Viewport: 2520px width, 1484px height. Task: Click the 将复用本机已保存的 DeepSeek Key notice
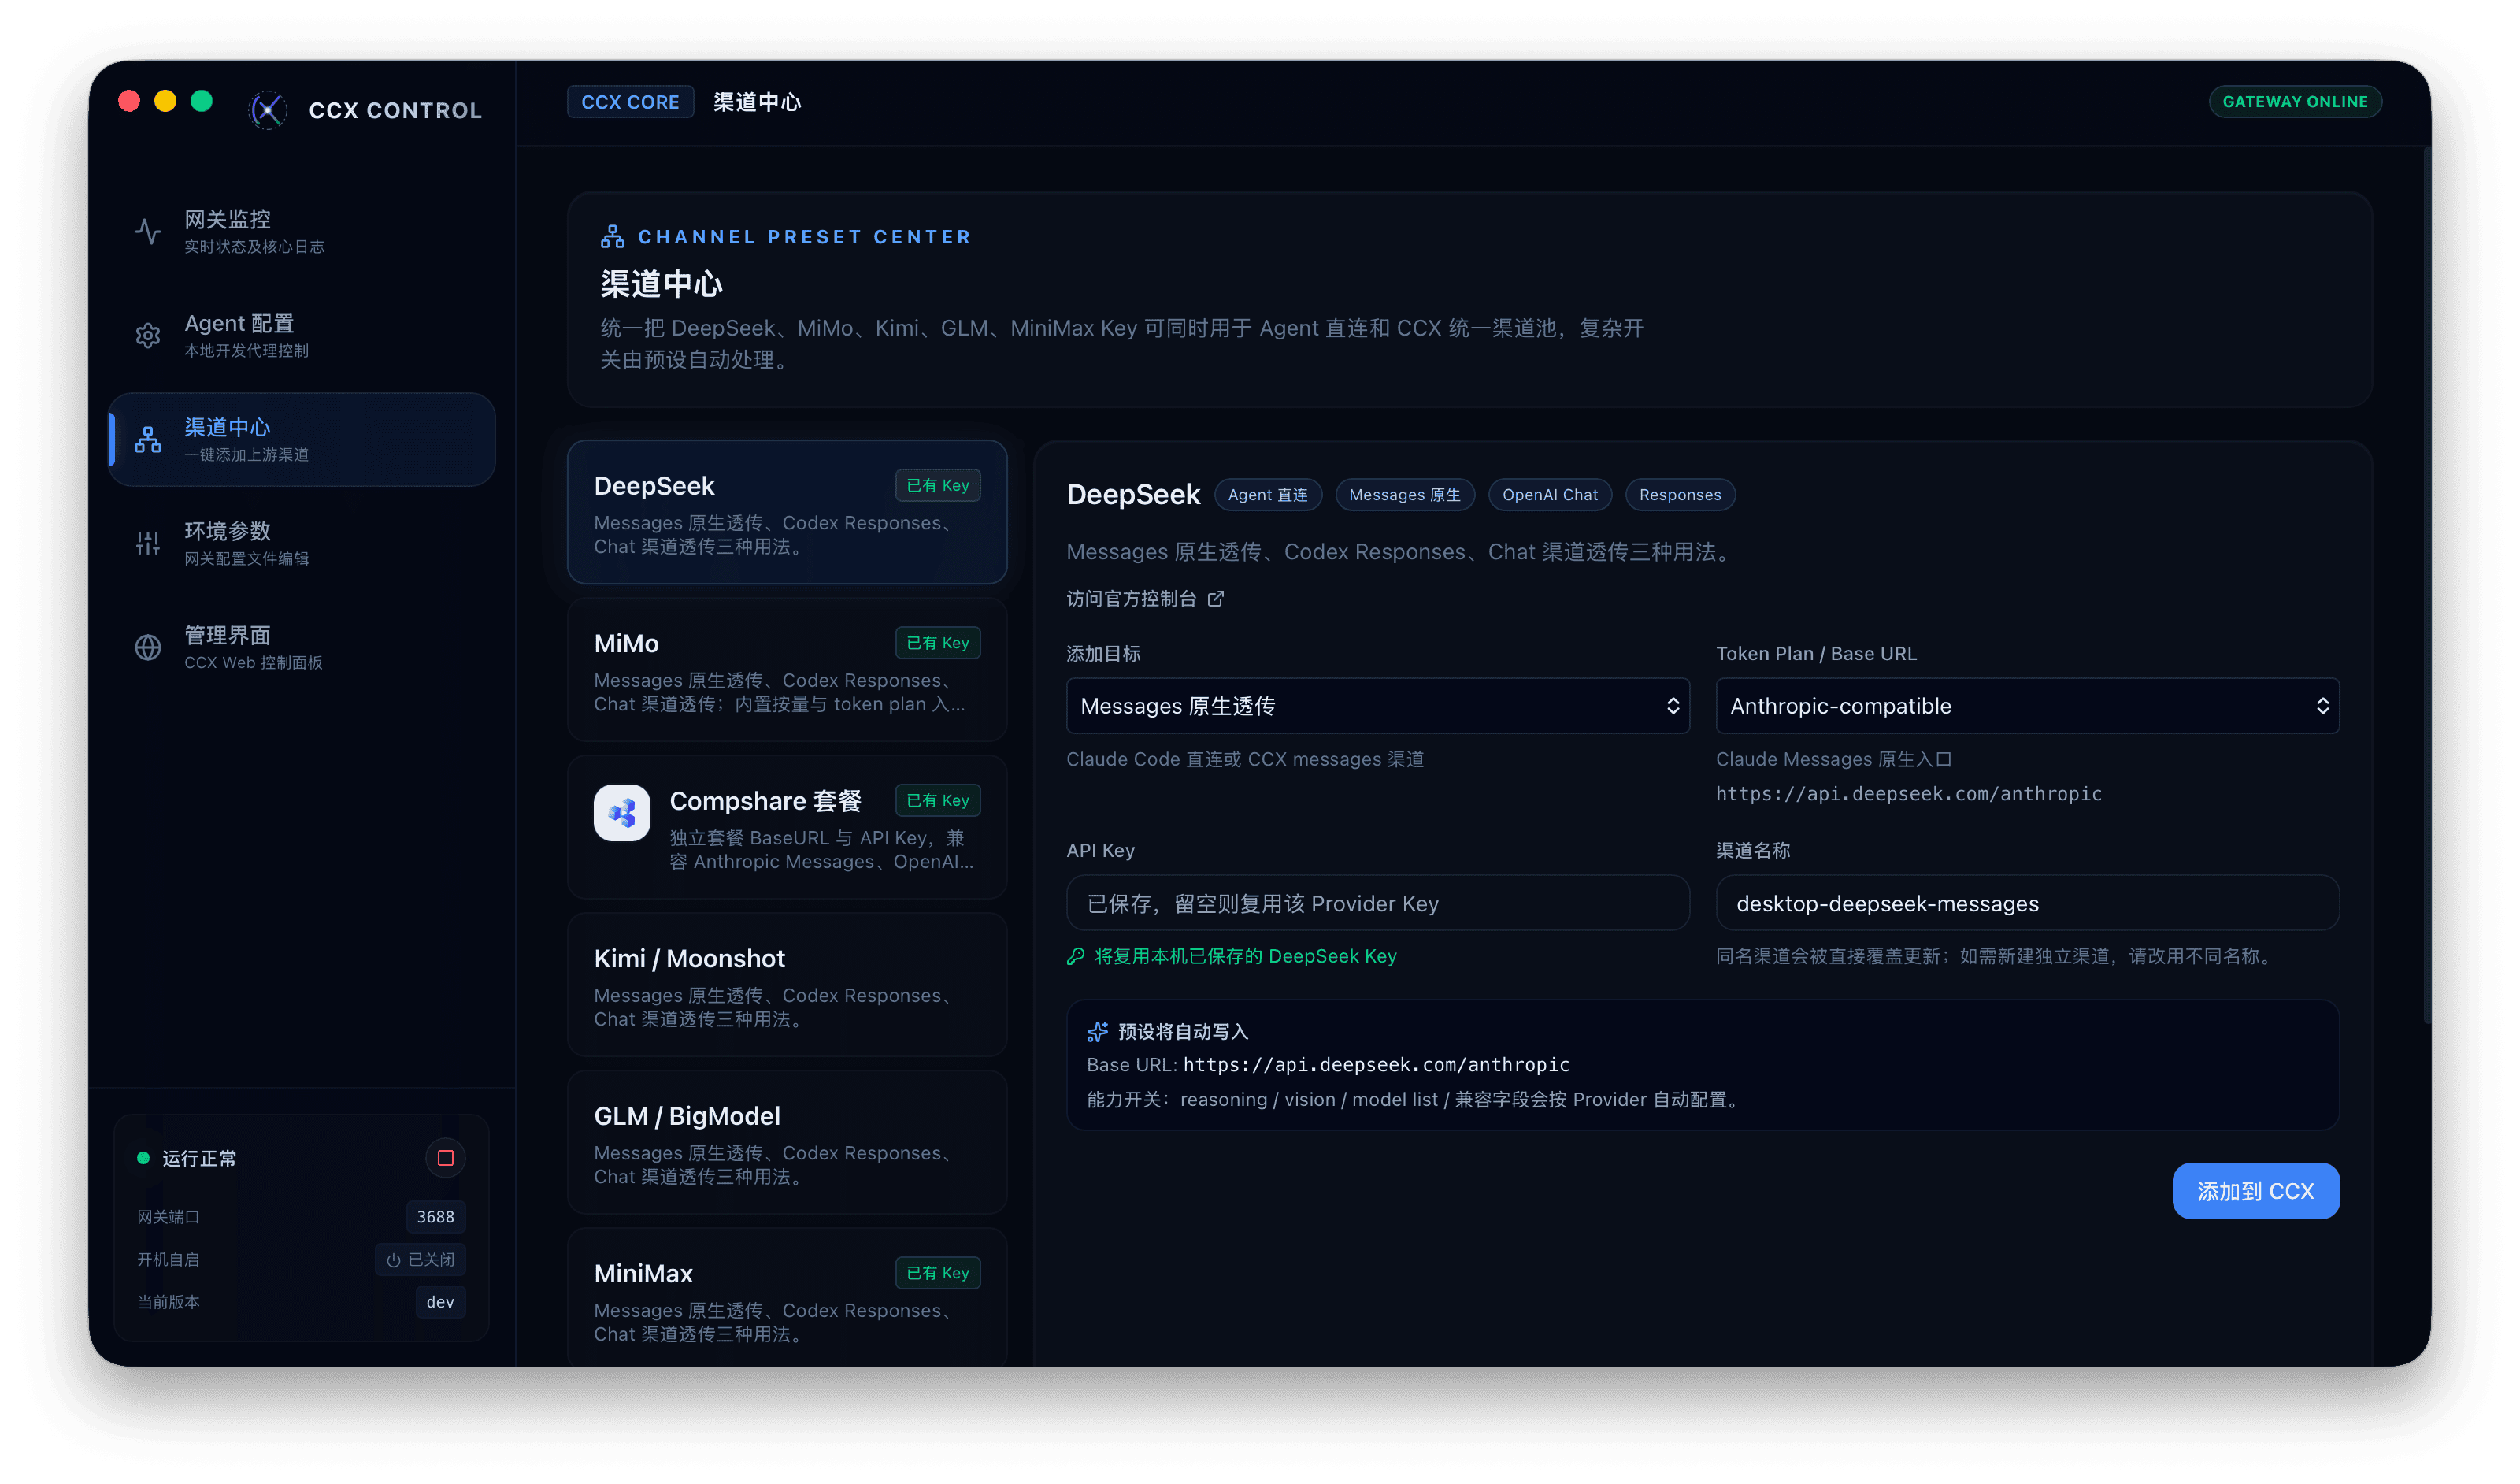click(1232, 957)
